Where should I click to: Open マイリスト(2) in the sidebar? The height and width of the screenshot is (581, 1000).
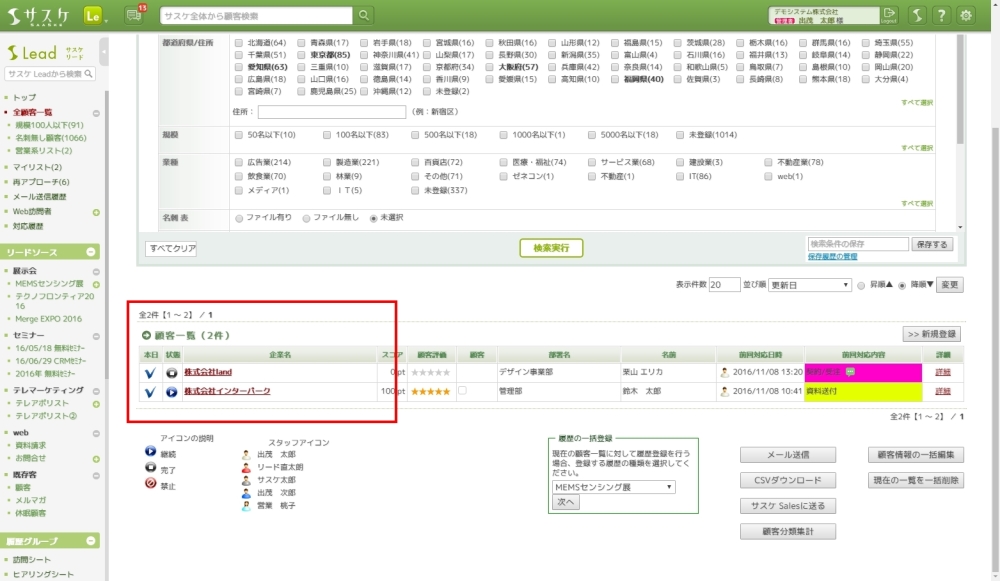(x=37, y=167)
